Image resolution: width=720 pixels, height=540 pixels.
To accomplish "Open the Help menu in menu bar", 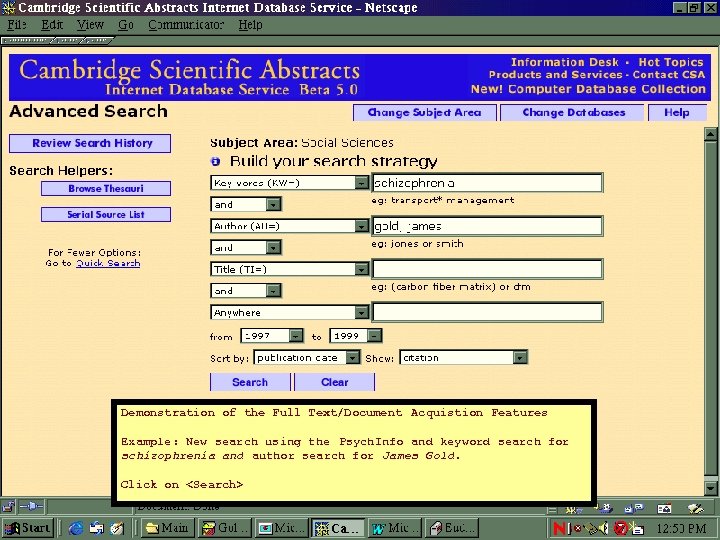I will (x=250, y=24).
